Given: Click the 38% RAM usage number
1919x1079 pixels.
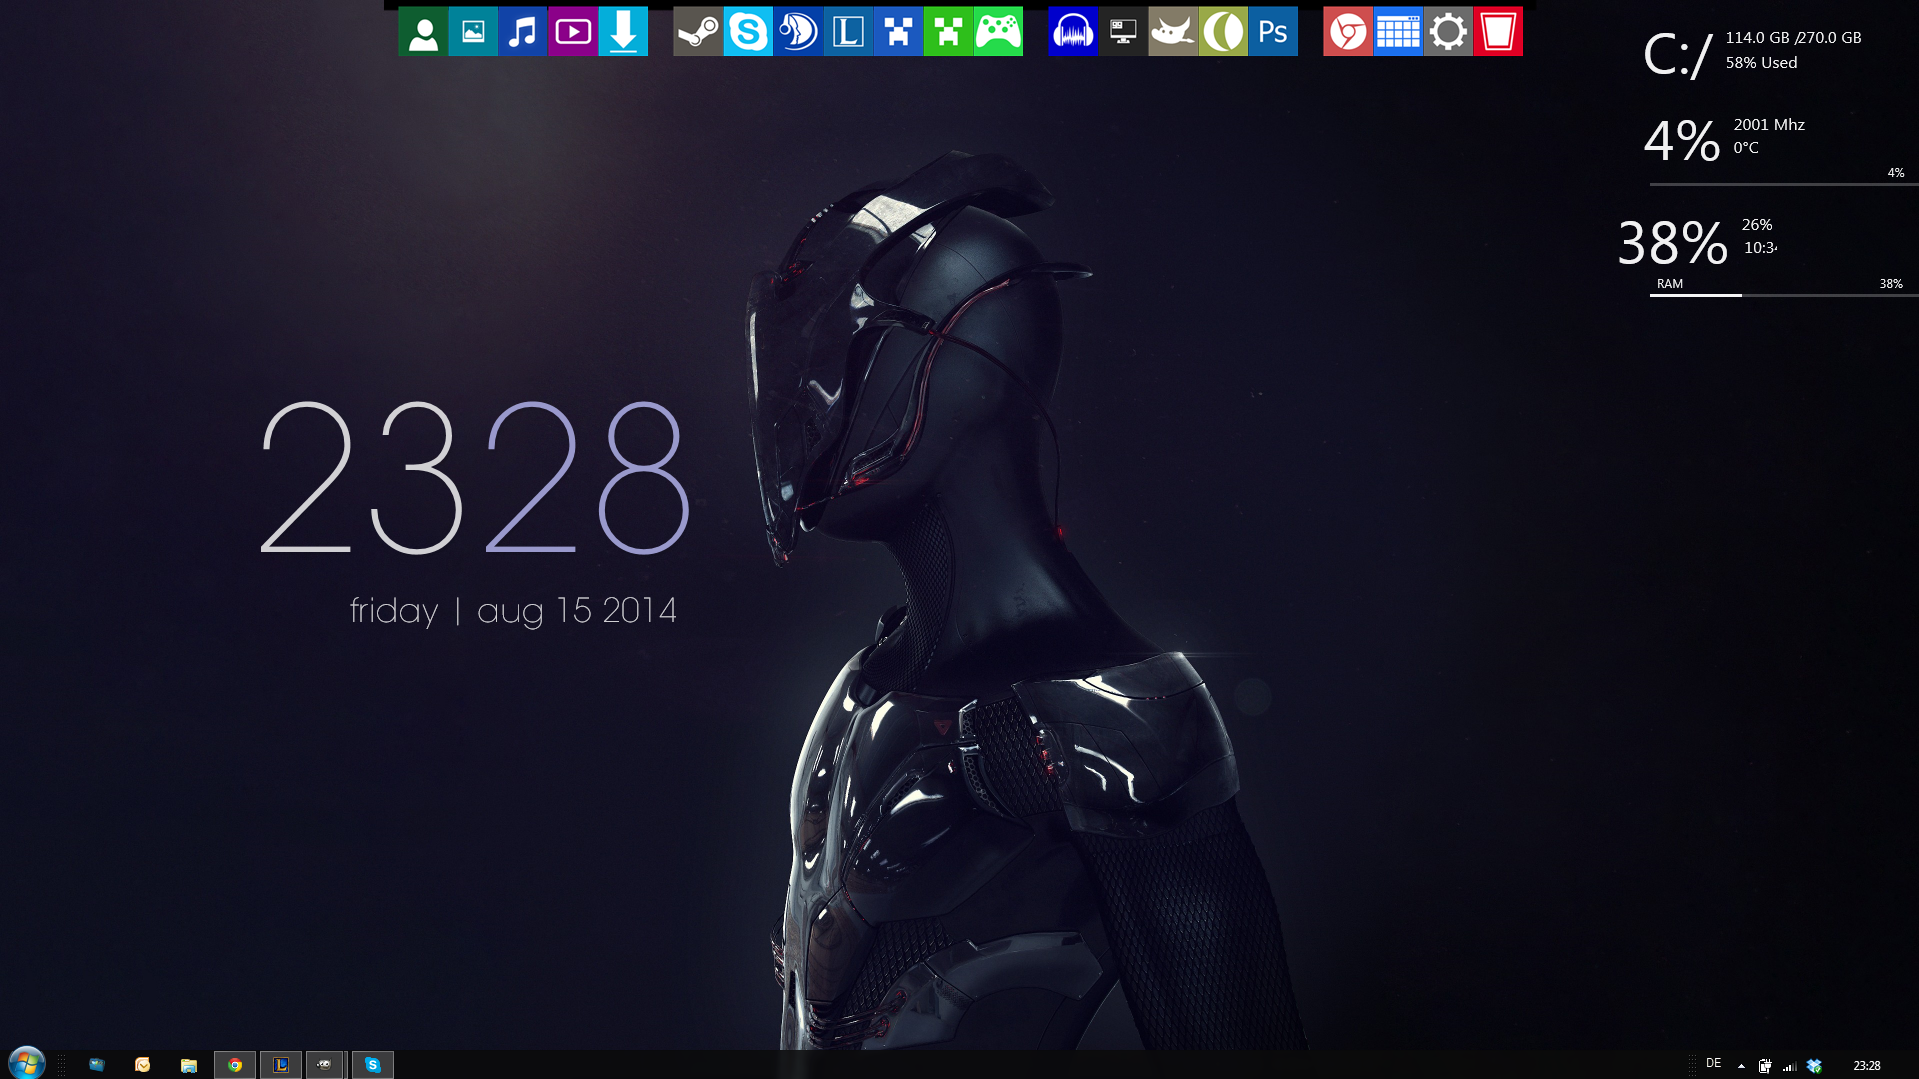Looking at the screenshot, I should tap(1672, 243).
